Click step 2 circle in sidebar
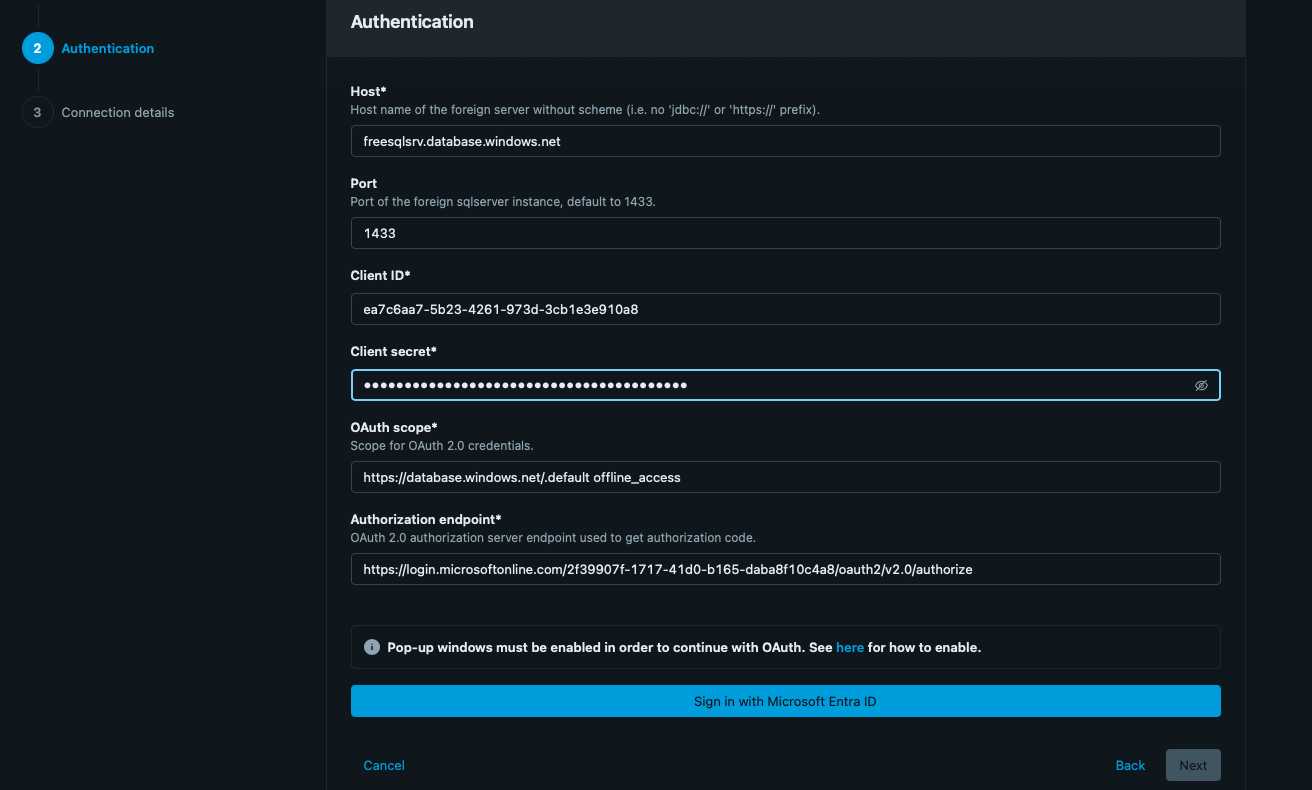 click(37, 48)
